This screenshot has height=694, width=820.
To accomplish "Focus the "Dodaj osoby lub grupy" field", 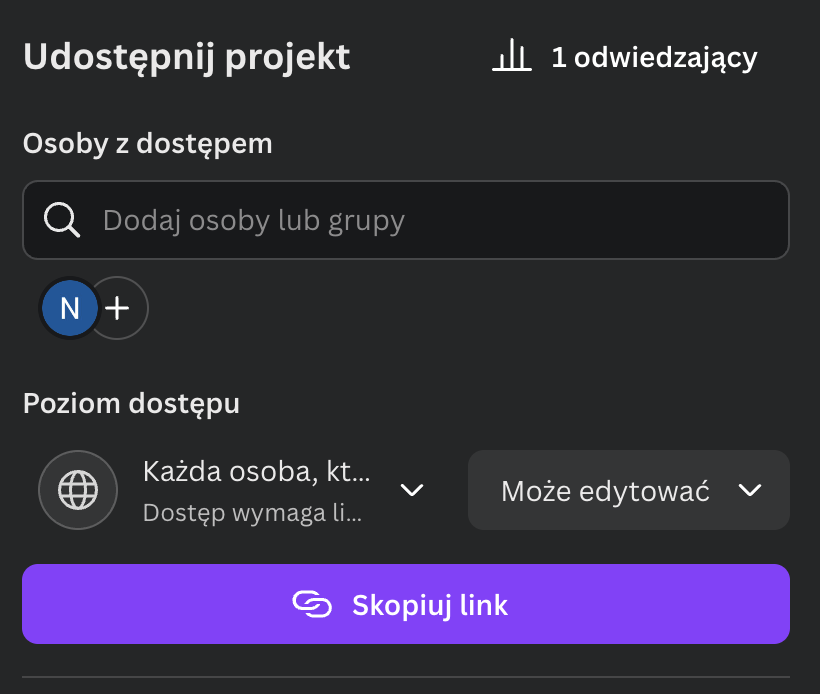I will pos(430,220).
